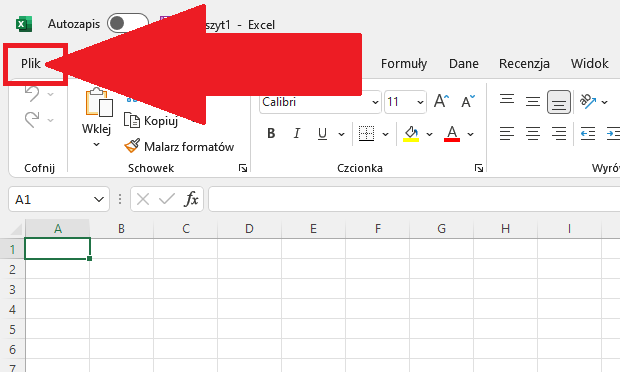Click the undo arrow icon

[x=32, y=94]
